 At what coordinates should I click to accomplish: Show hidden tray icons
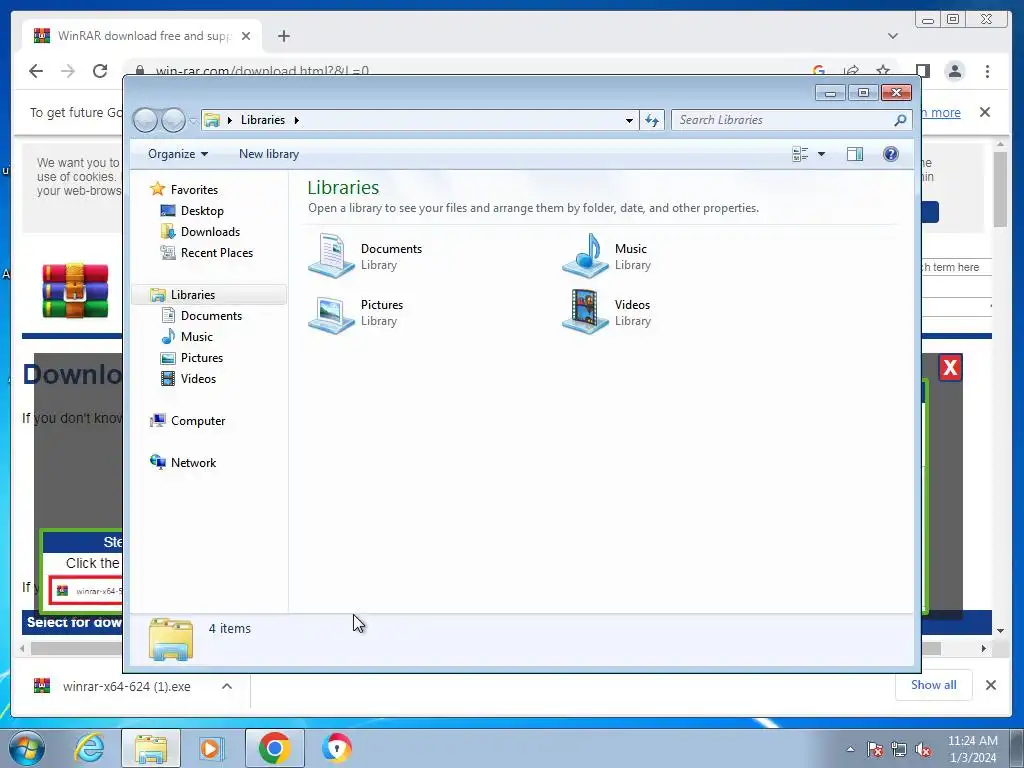click(850, 749)
